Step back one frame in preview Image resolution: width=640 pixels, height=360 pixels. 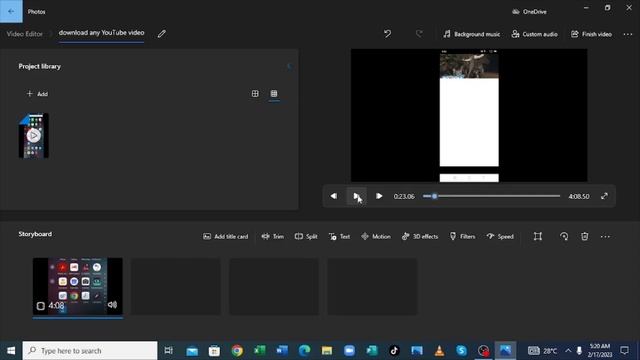point(334,196)
